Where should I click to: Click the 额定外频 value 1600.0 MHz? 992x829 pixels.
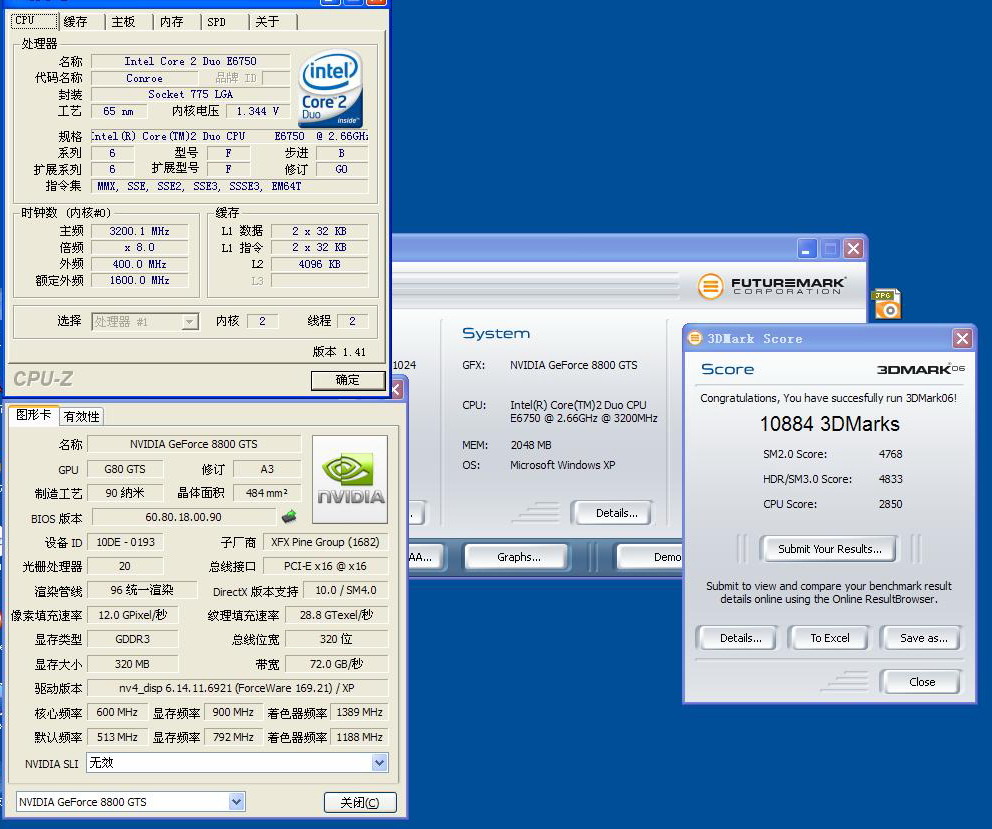coord(139,280)
